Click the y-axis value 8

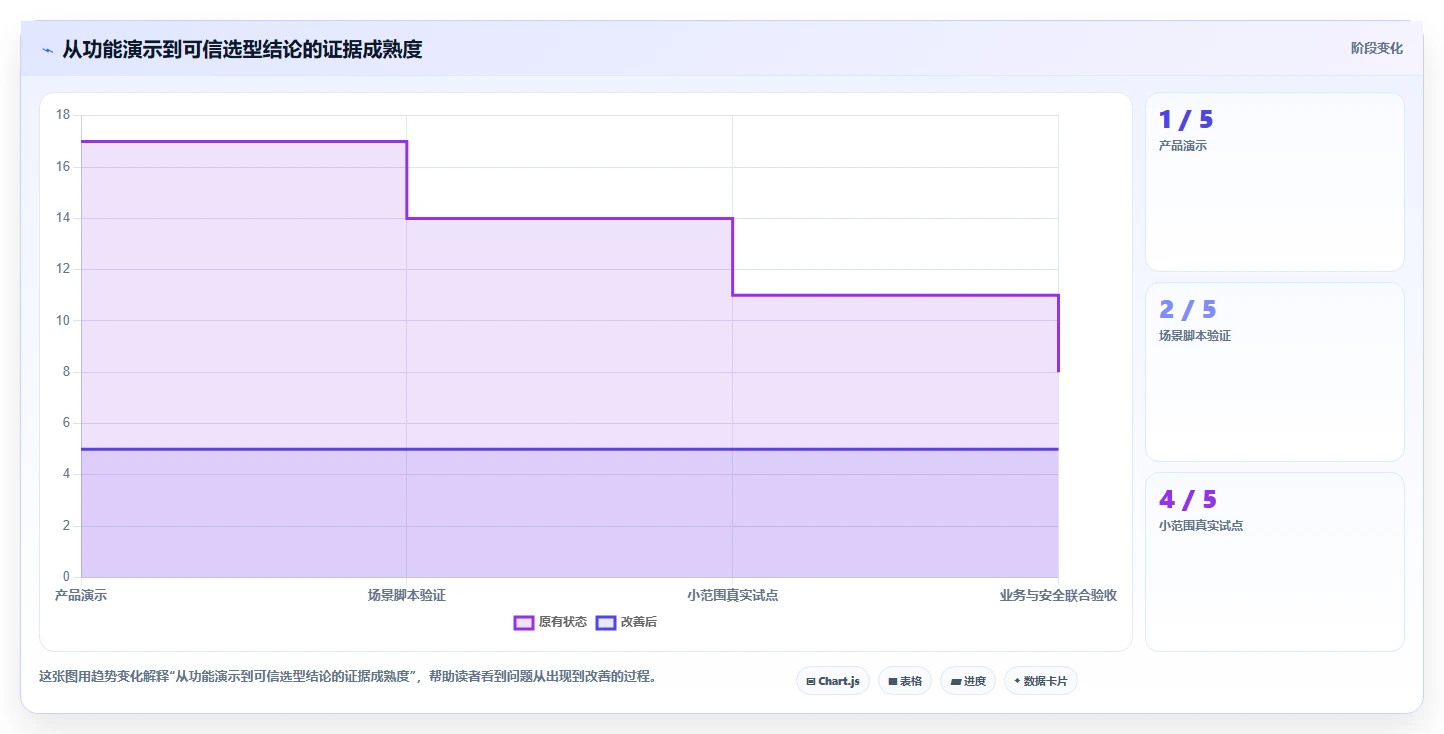click(x=66, y=372)
